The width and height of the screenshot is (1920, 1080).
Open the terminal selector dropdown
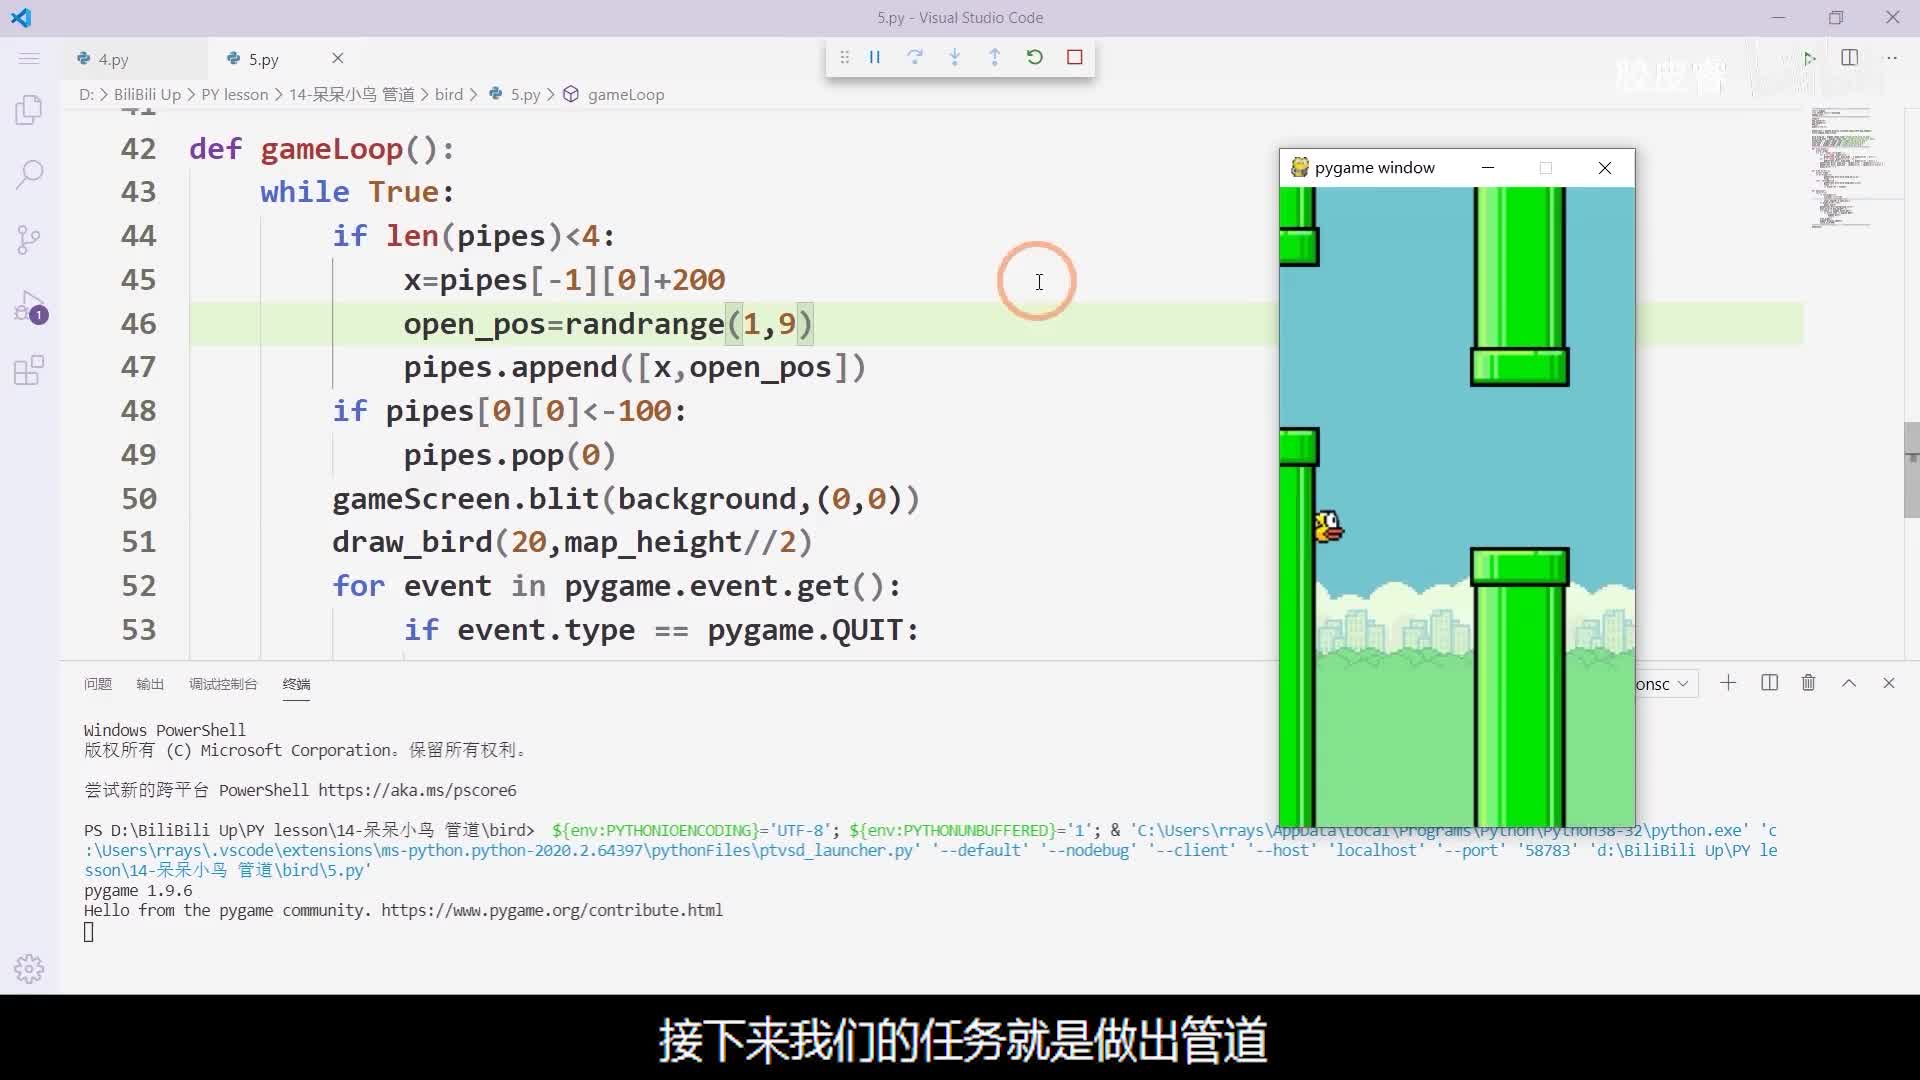[1666, 684]
